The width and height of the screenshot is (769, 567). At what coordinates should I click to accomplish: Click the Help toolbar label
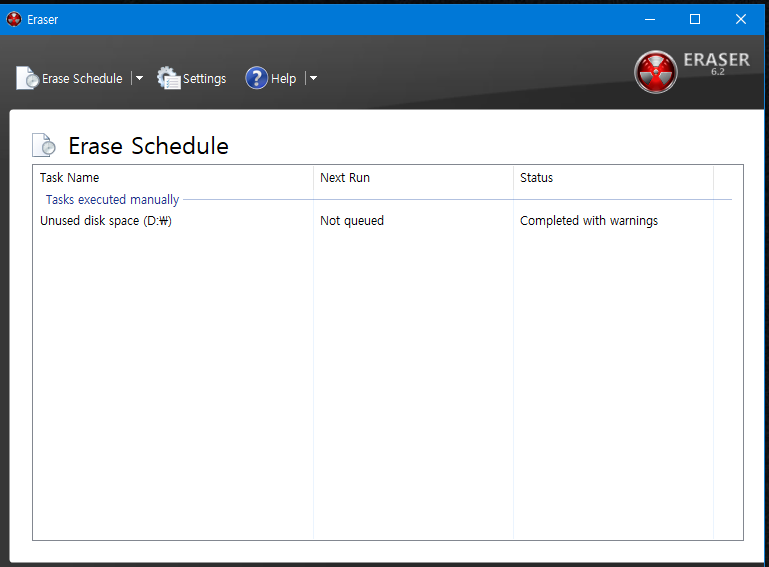point(283,78)
